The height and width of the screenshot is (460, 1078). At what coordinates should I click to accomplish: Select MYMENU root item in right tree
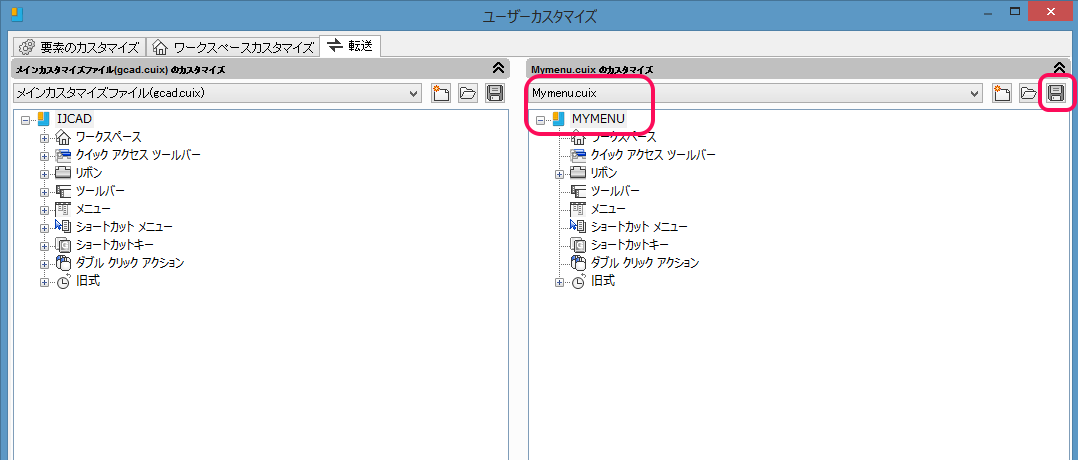coord(598,119)
